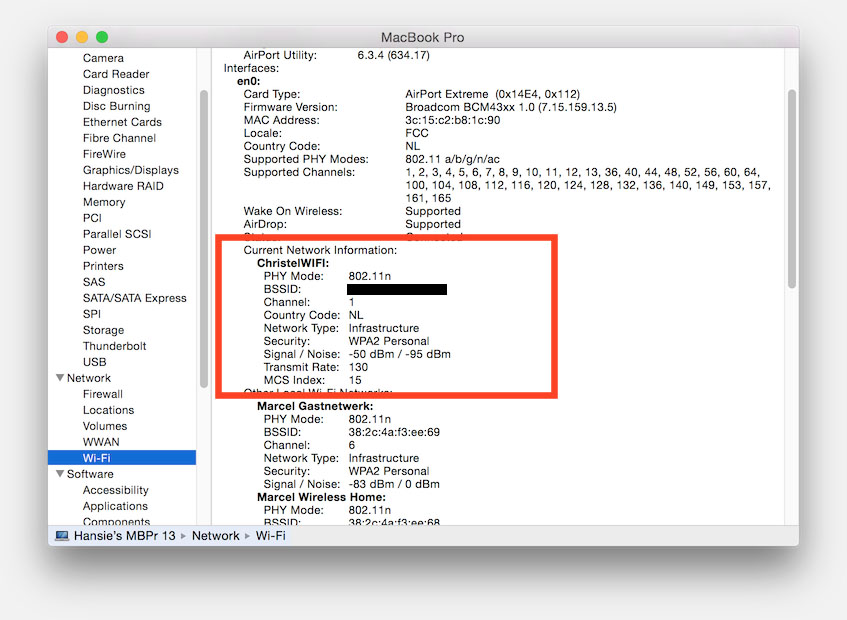Open the Storage entry
This screenshot has height=620, width=847.
point(104,330)
